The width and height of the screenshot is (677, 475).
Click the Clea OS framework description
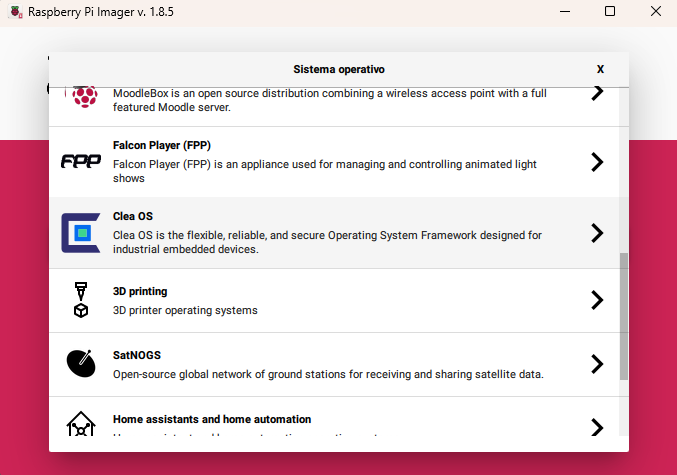pyautogui.click(x=327, y=242)
